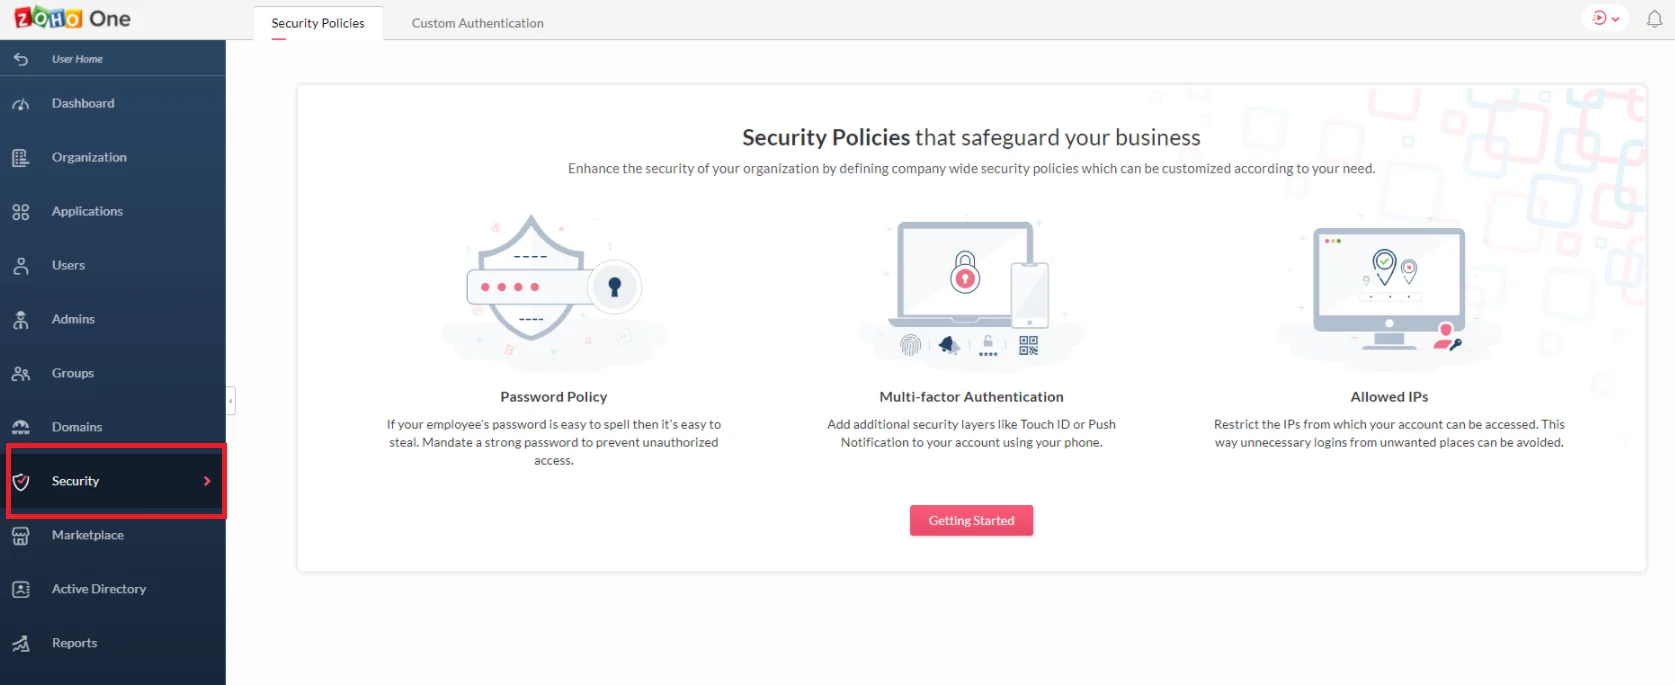Screen dimensions: 1675x685
Task: Click the Getting Started button
Action: (971, 520)
